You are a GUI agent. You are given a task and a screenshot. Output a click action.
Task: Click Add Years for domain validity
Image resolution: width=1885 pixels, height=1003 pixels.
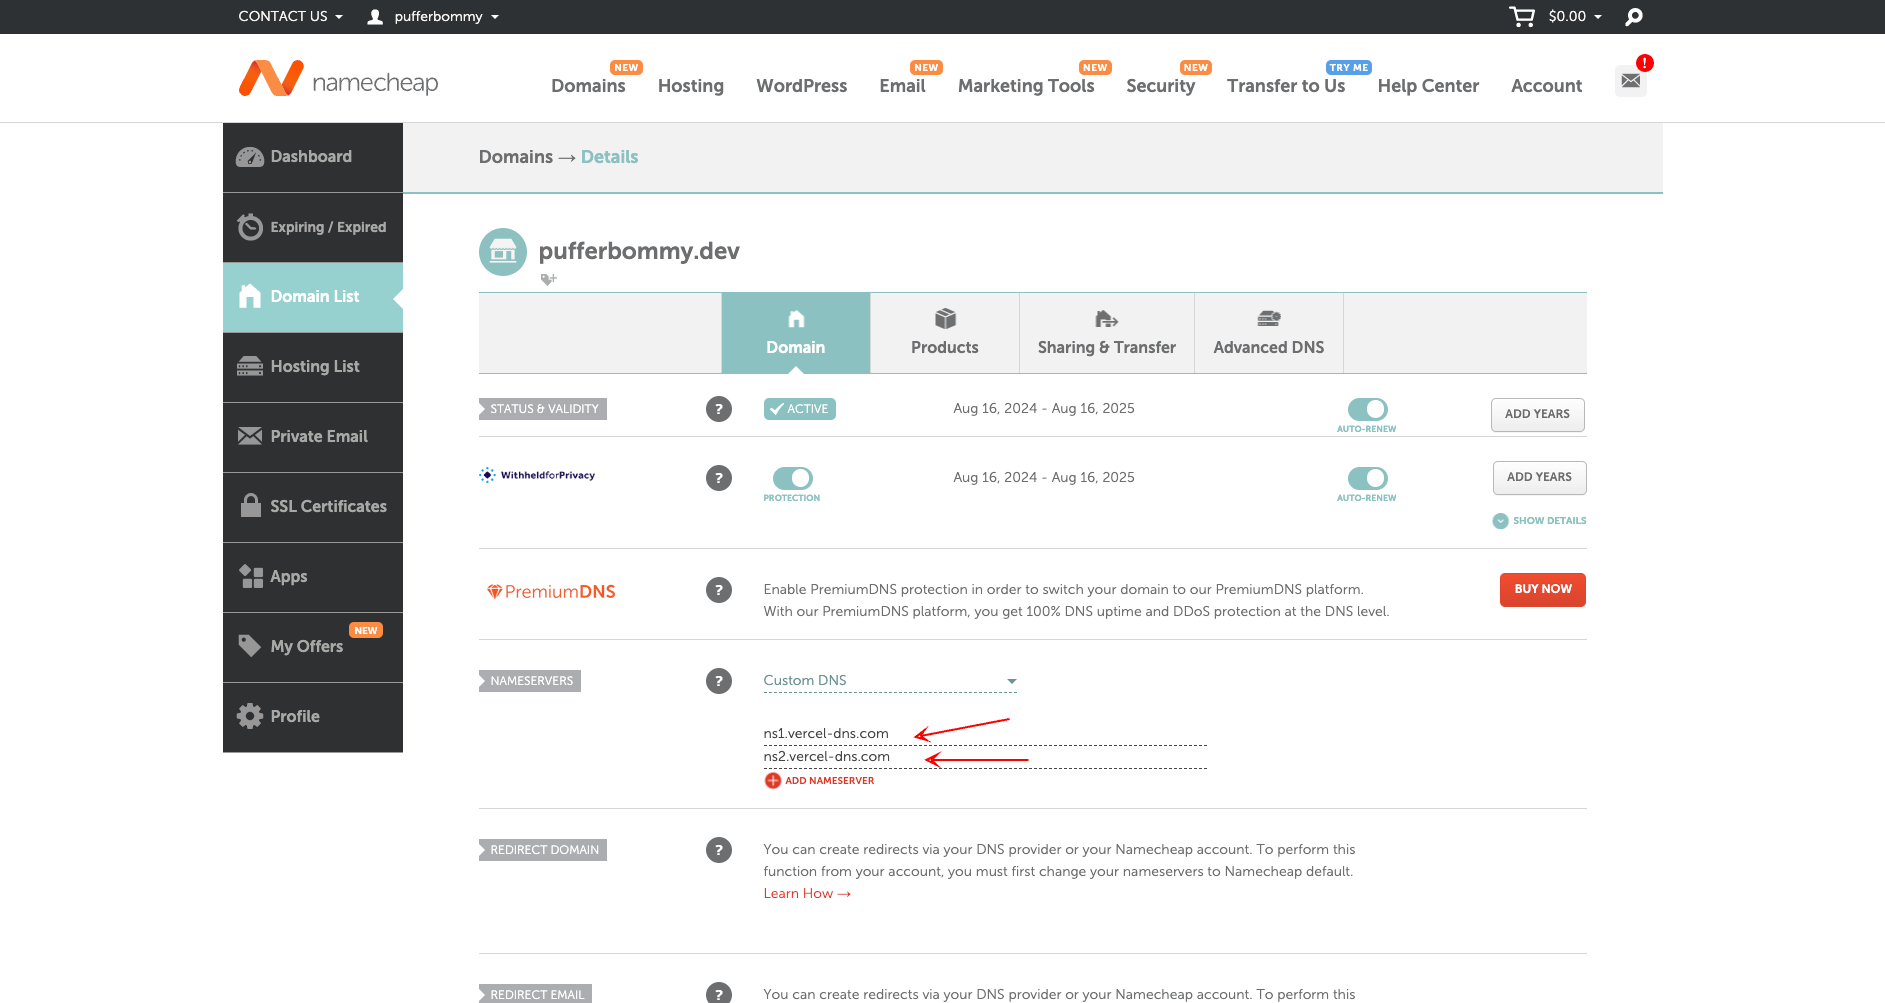1538,414
